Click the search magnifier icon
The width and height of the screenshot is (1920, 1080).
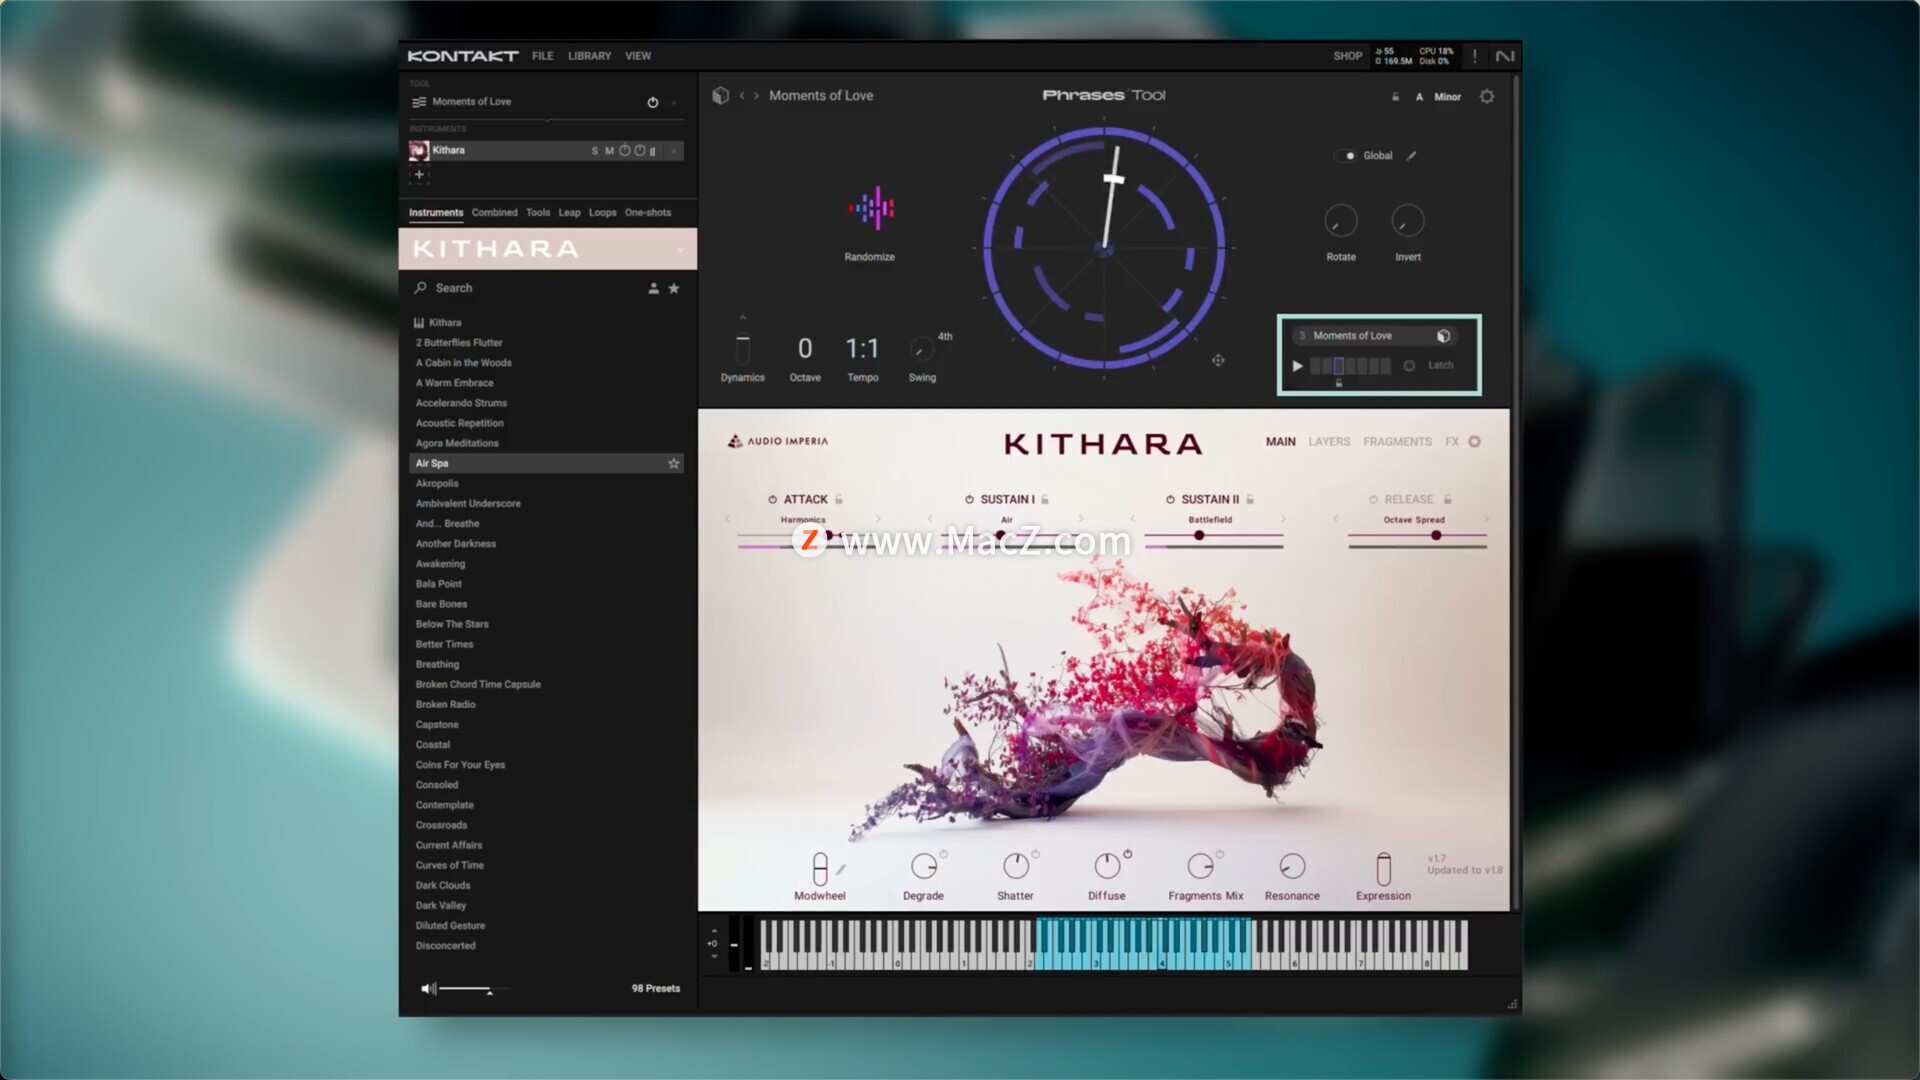coord(420,288)
